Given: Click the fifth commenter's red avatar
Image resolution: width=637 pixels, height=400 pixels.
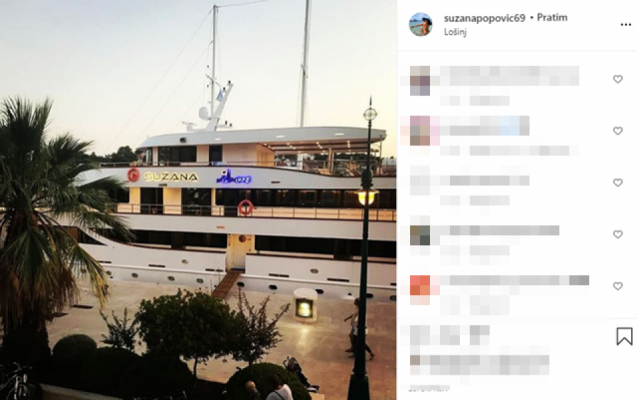Looking at the screenshot, I should [x=420, y=285].
